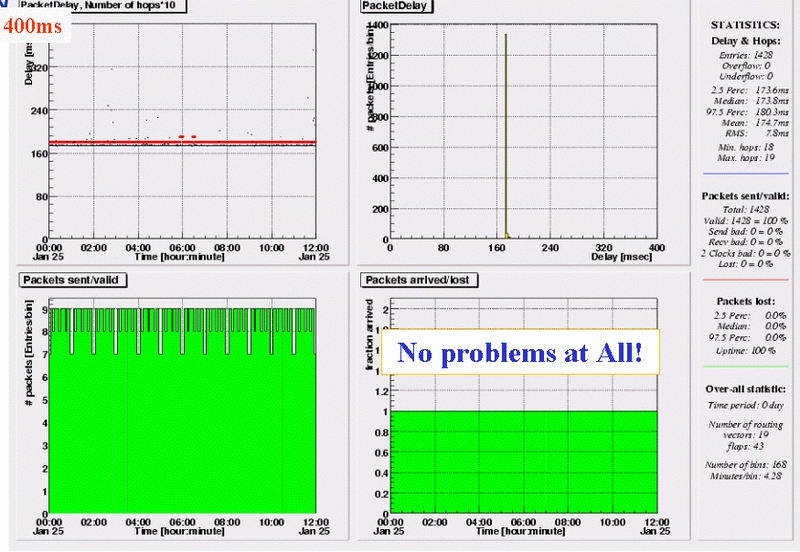
Task: Click the red 400ms label
Action: [x=33, y=27]
